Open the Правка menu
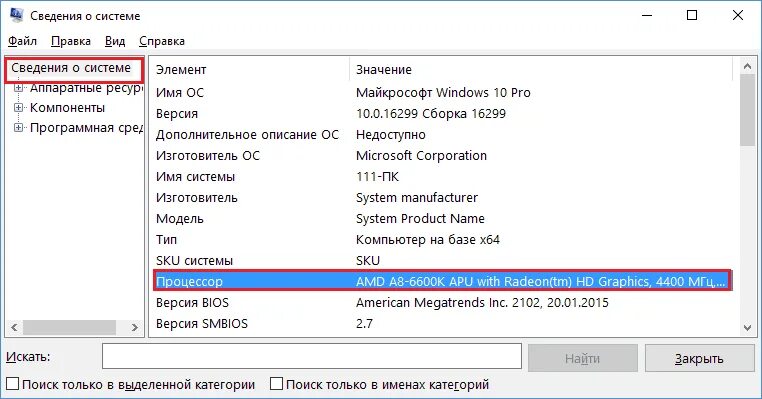Screen dimensions: 762x399 pyautogui.click(x=71, y=41)
